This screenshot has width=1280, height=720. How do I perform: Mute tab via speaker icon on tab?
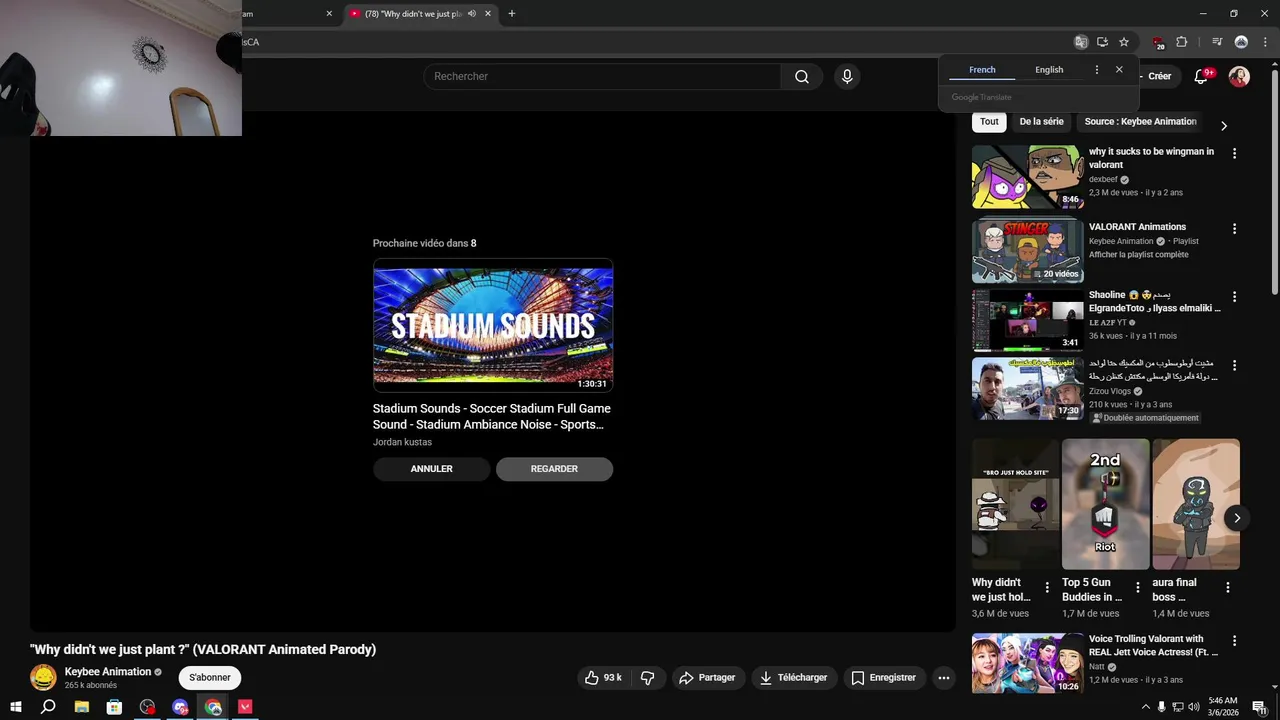point(472,14)
